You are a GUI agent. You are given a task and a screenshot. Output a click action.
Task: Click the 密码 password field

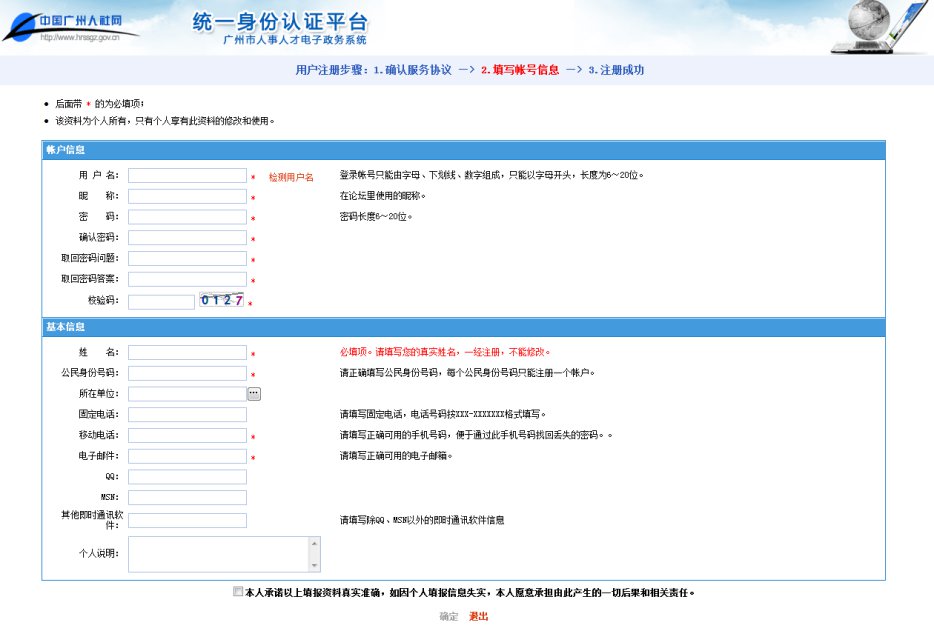(x=187, y=217)
